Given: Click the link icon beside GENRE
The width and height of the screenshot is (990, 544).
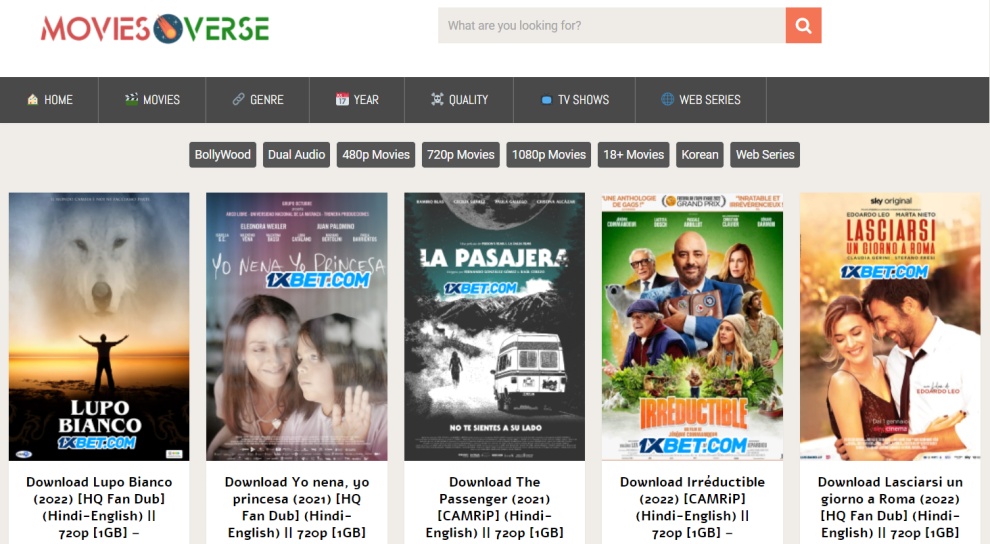Looking at the screenshot, I should 238,99.
